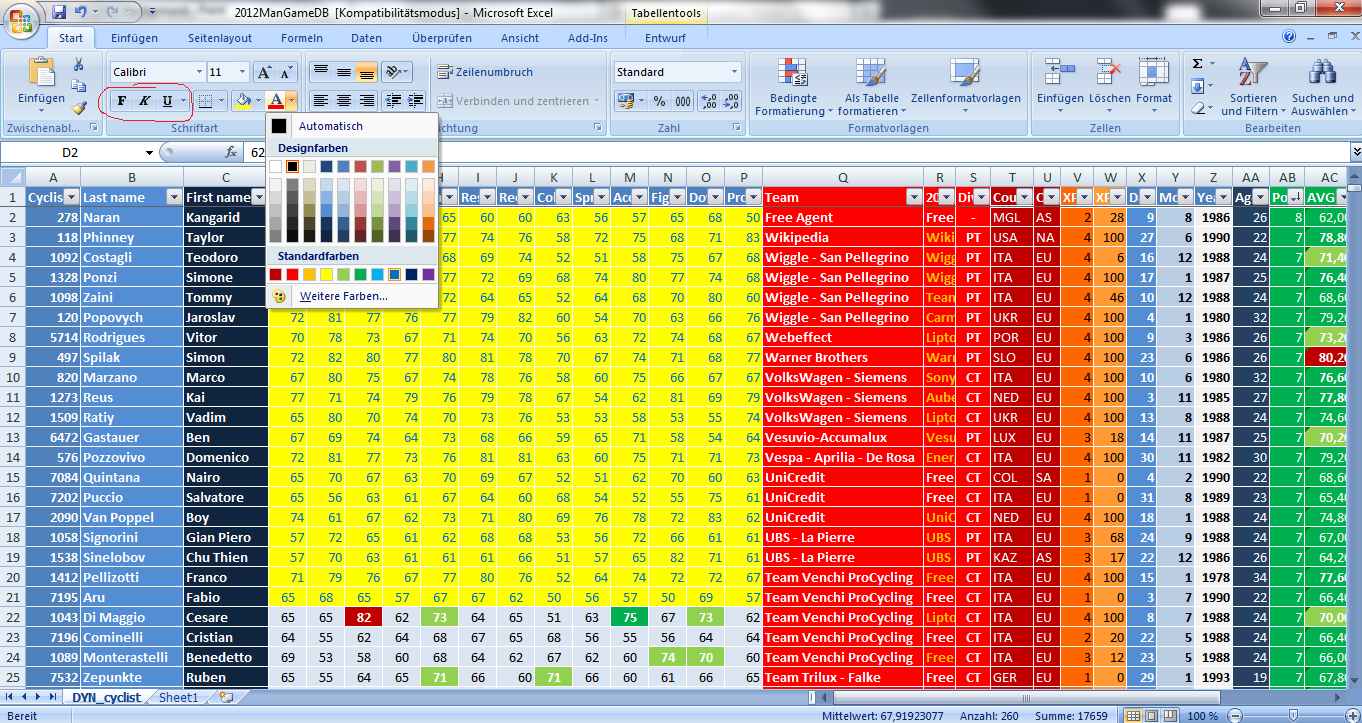Open the Entwurf table tools tab
The image size is (1362, 723).
point(665,38)
